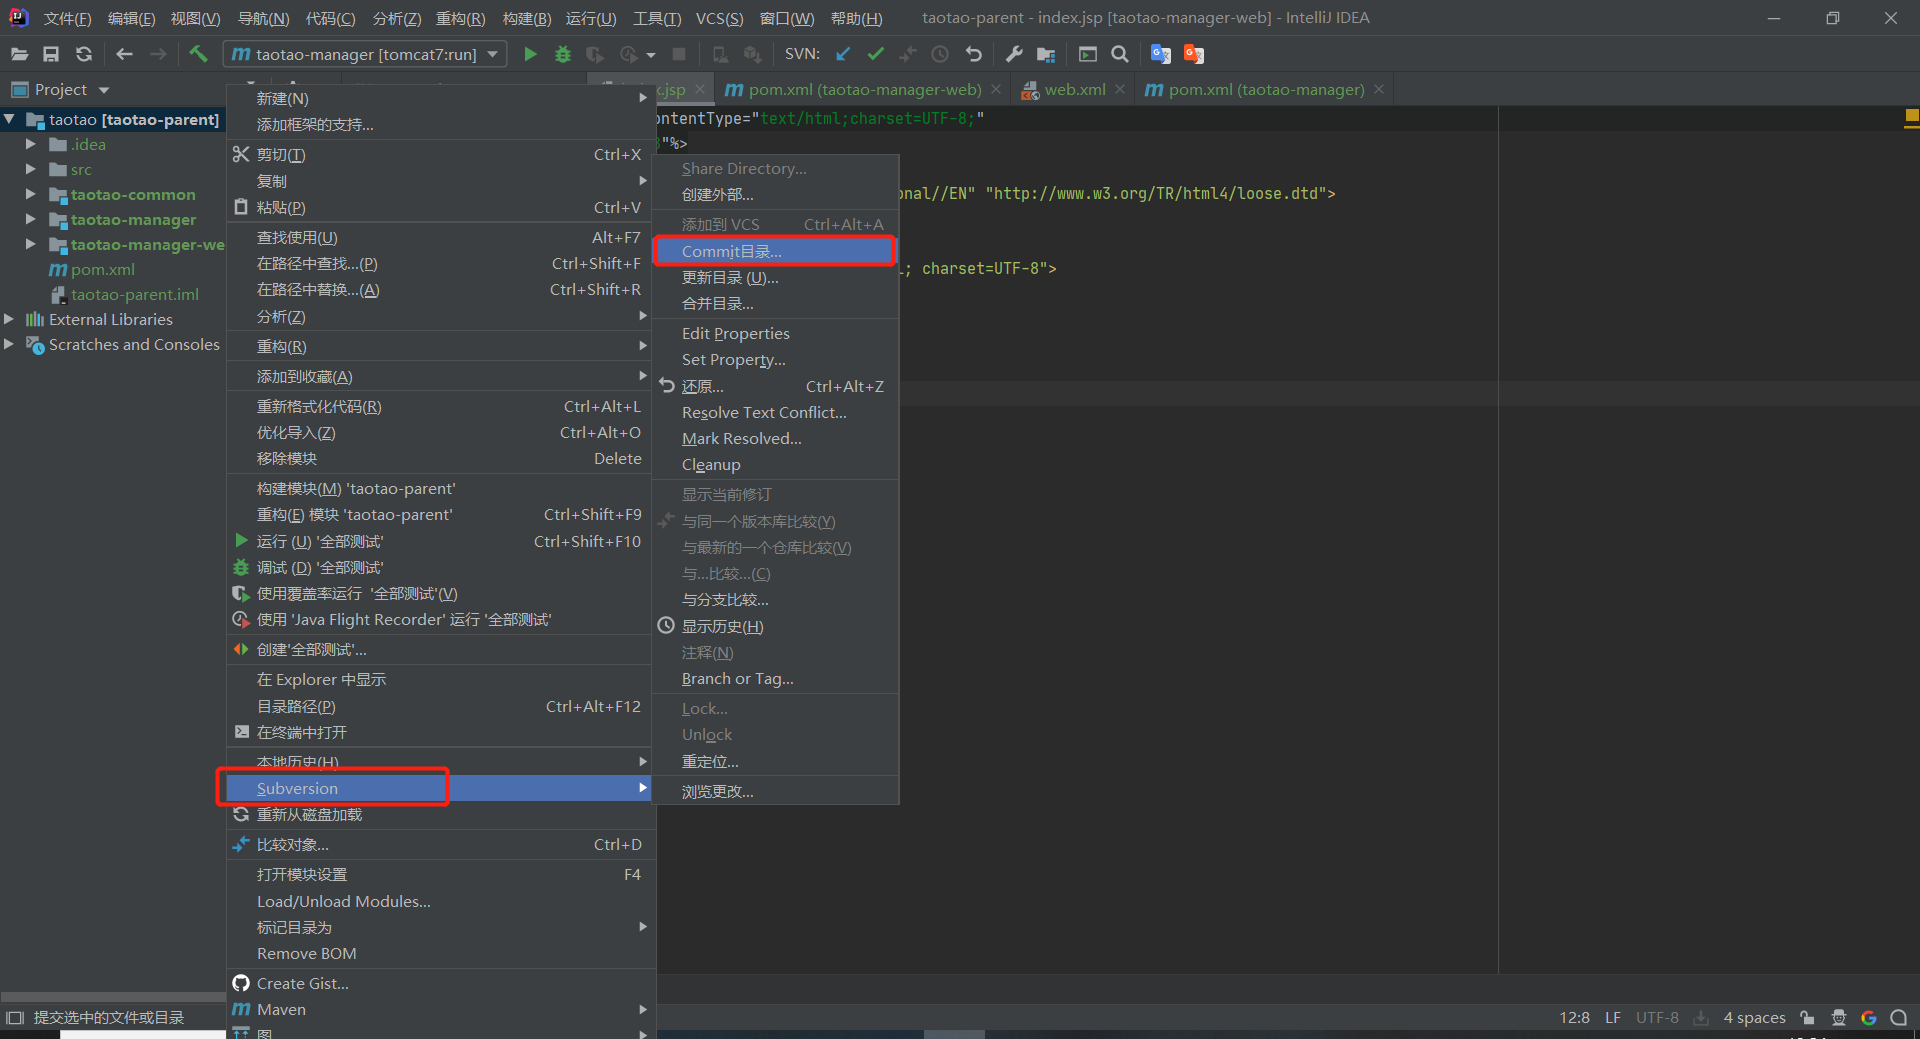Open Project Structure folder icon in toolbar

click(1046, 54)
